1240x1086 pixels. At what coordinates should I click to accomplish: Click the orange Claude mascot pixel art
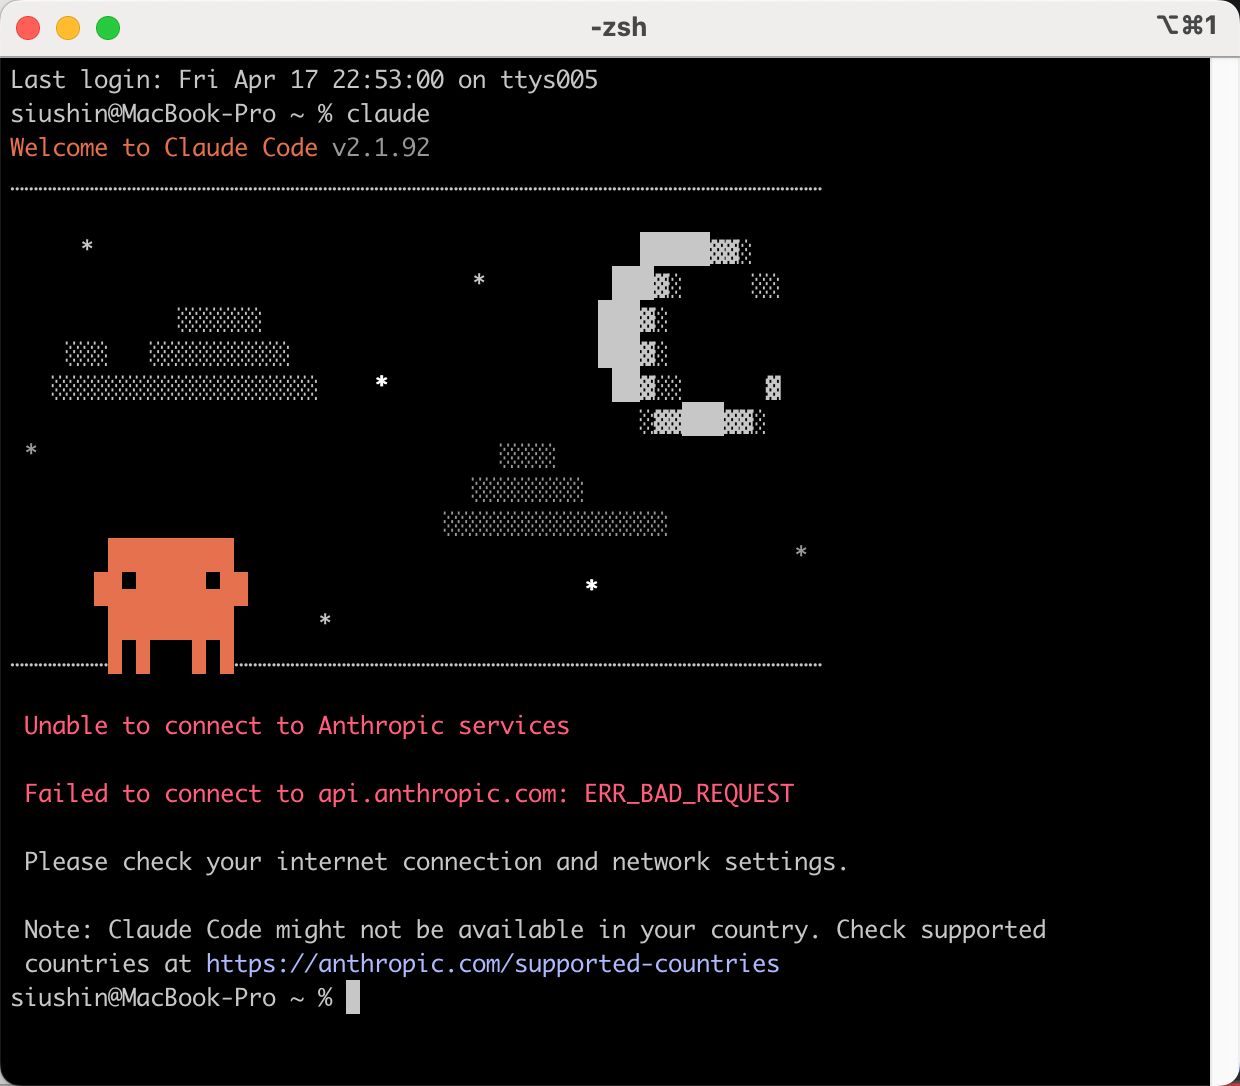[x=171, y=606]
